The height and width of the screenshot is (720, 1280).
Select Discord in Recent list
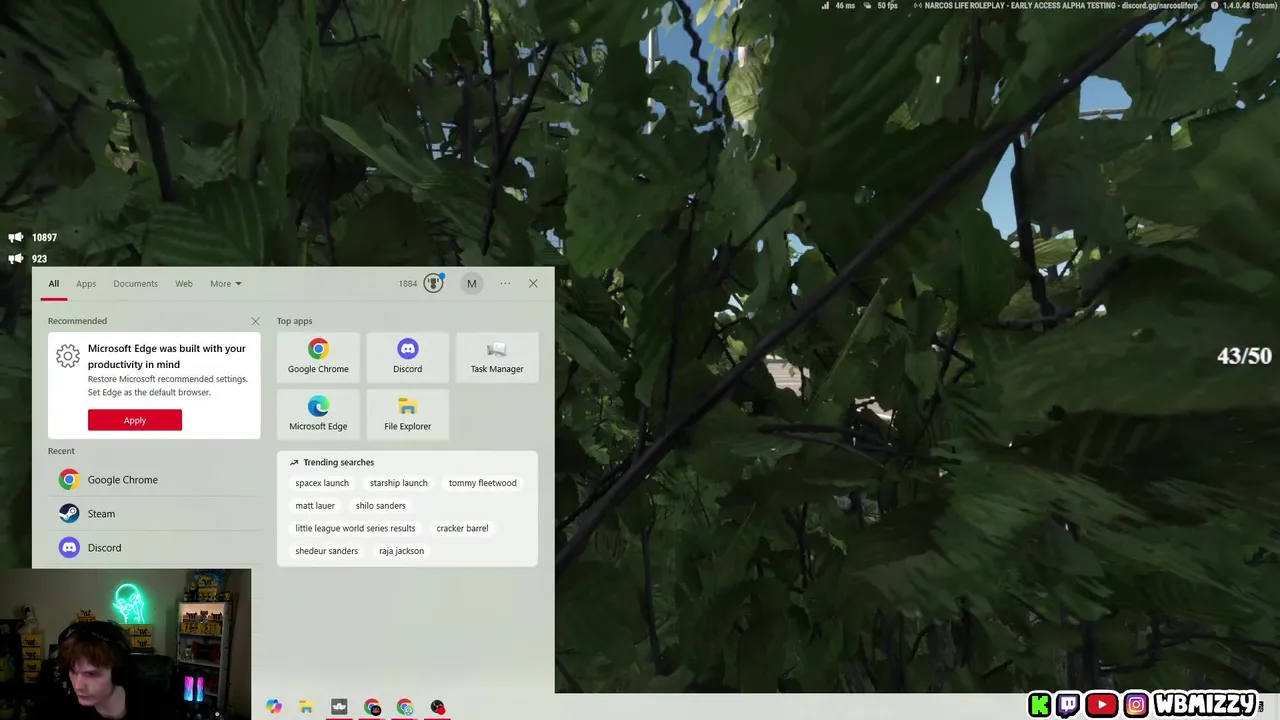(x=155, y=548)
